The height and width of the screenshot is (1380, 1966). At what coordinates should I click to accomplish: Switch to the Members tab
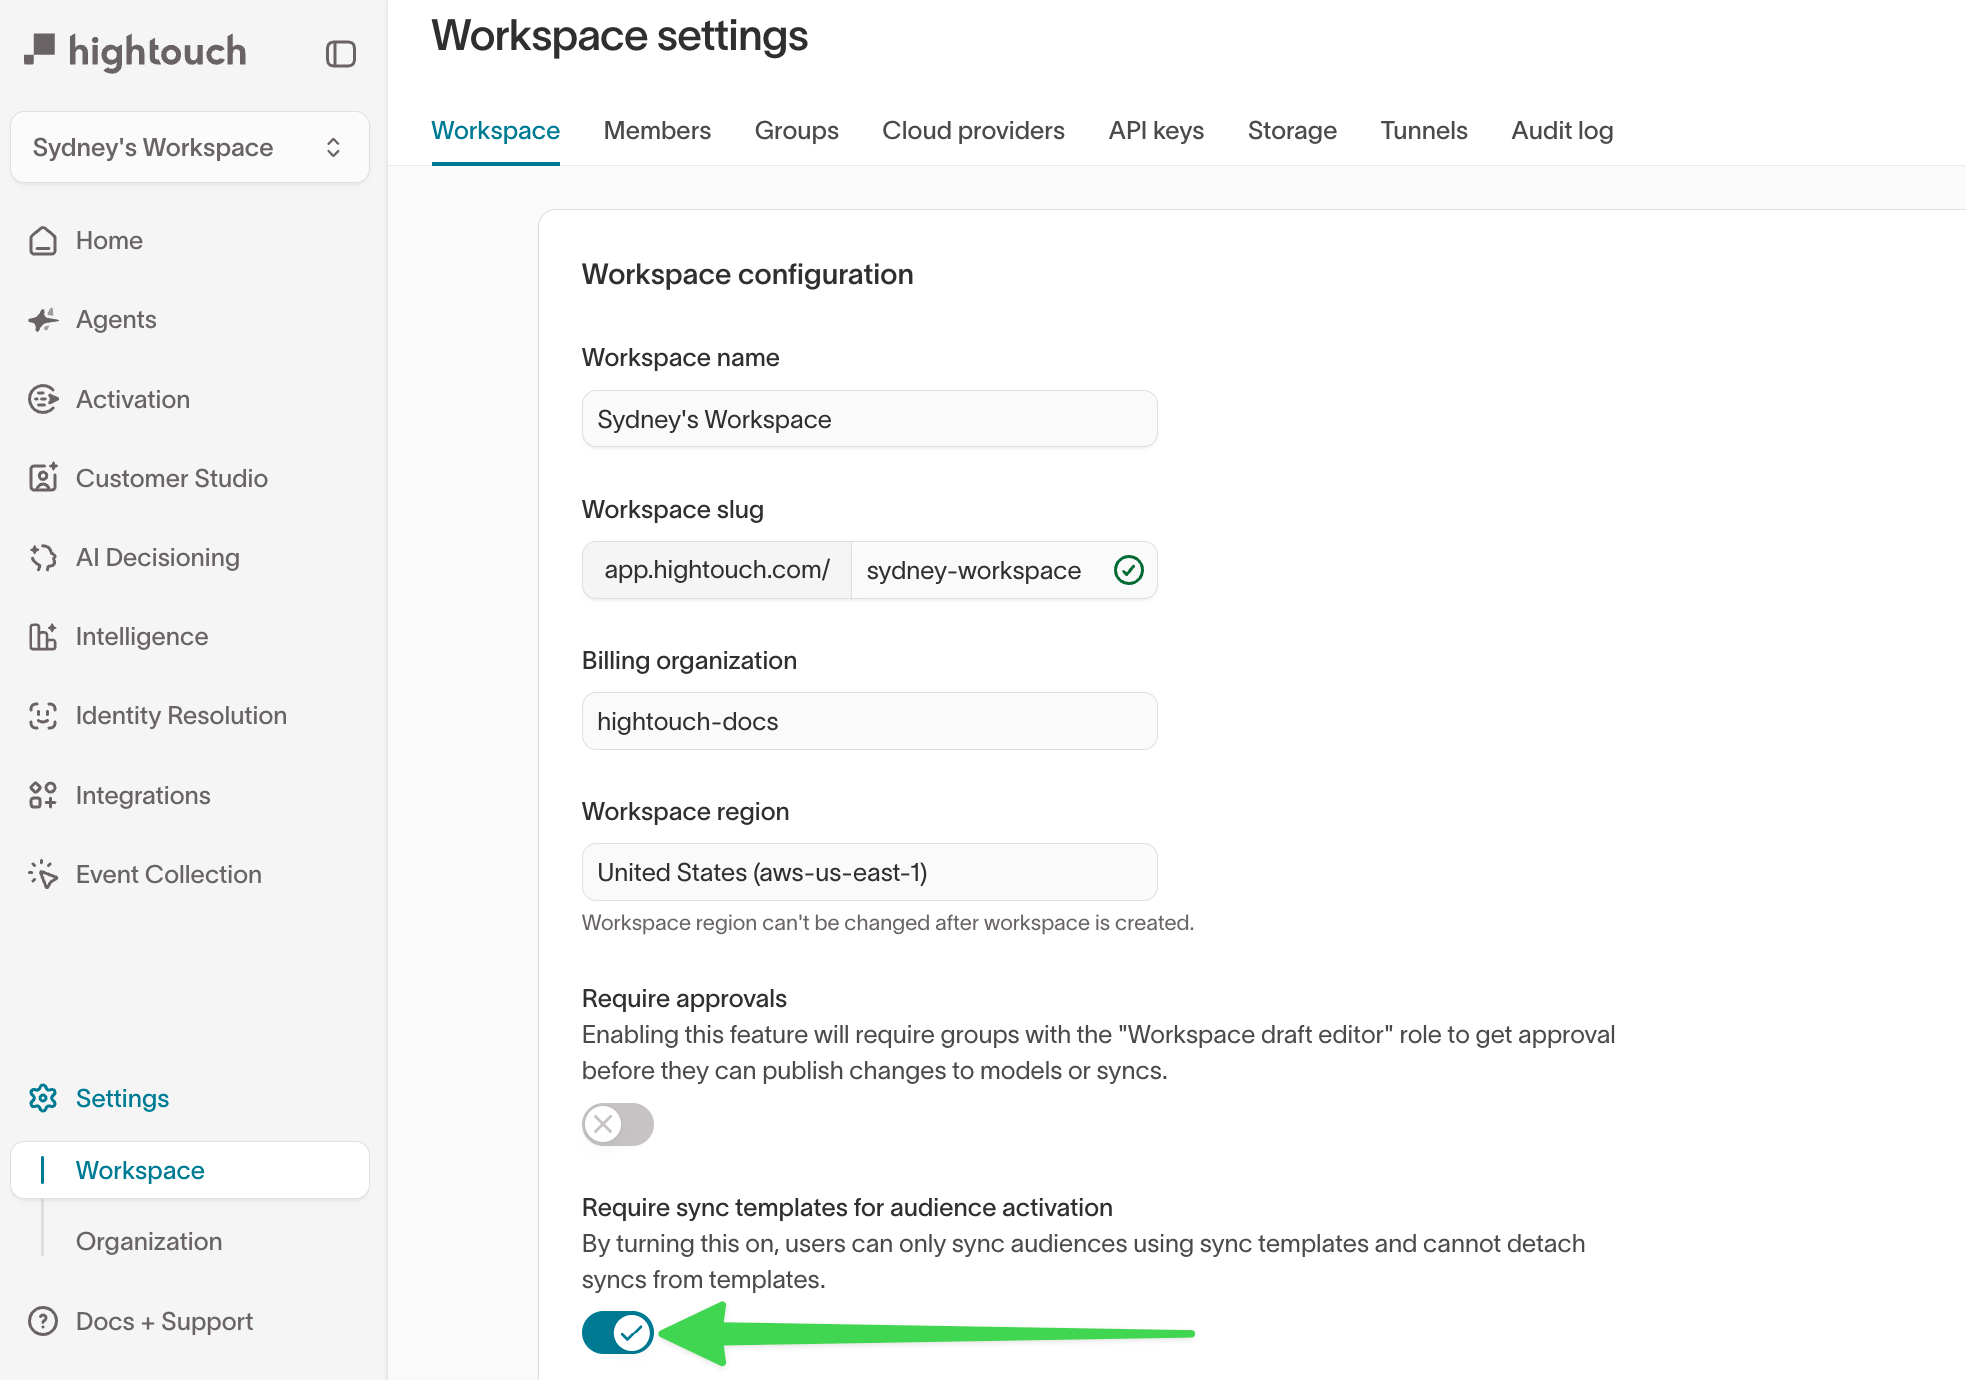[x=657, y=130]
